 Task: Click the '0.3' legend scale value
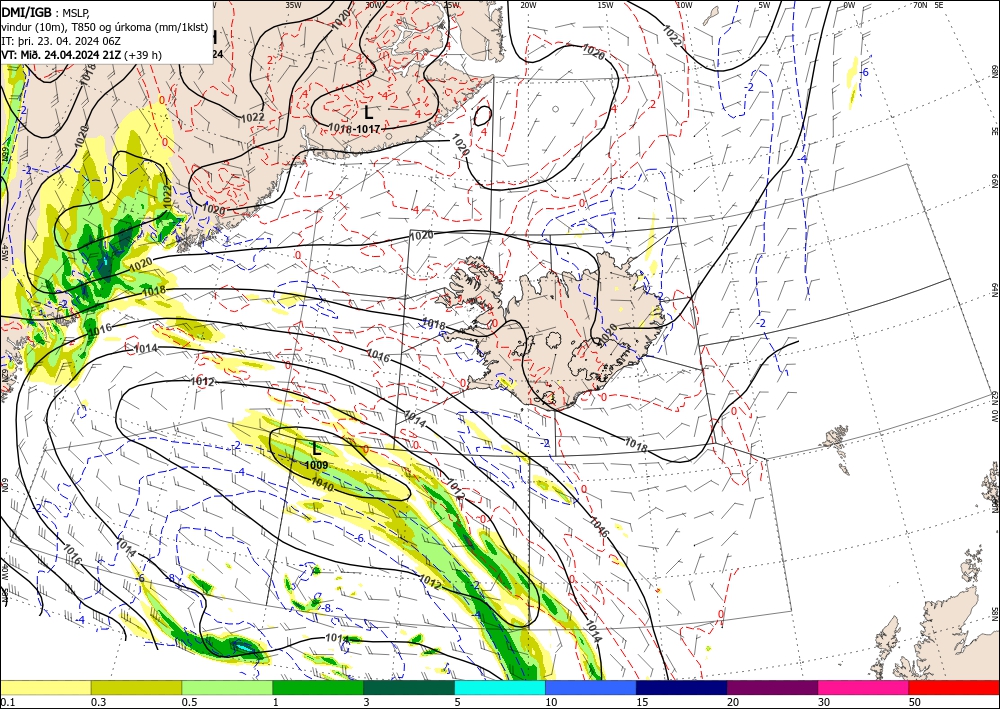point(98,702)
